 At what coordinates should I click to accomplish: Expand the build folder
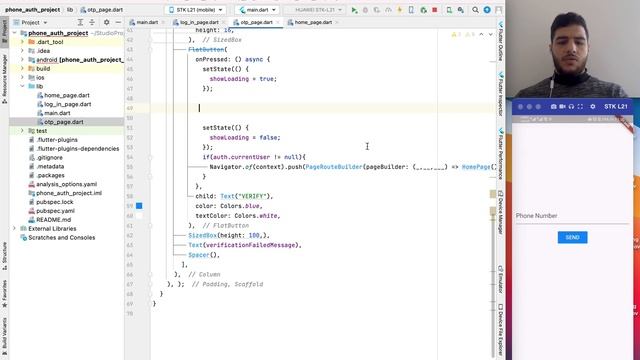click(x=22, y=69)
